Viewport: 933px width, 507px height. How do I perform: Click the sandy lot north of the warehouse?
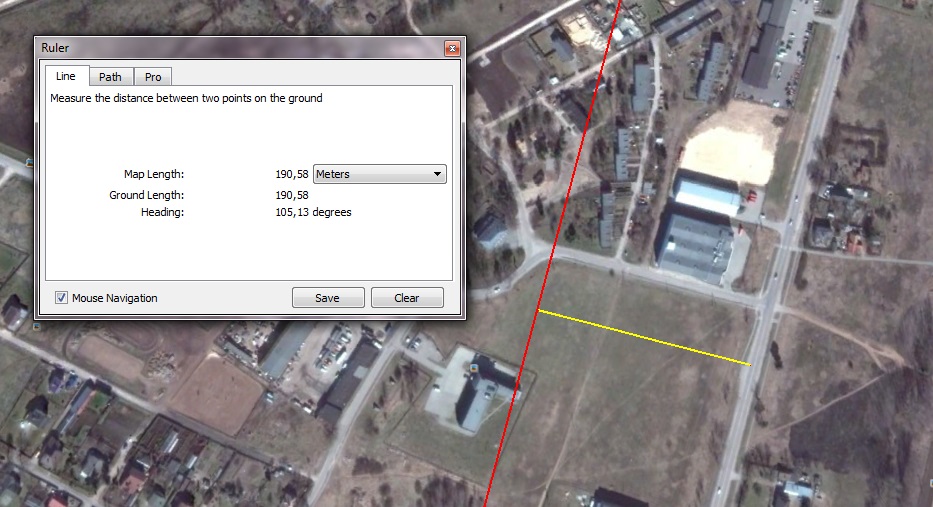(729, 143)
